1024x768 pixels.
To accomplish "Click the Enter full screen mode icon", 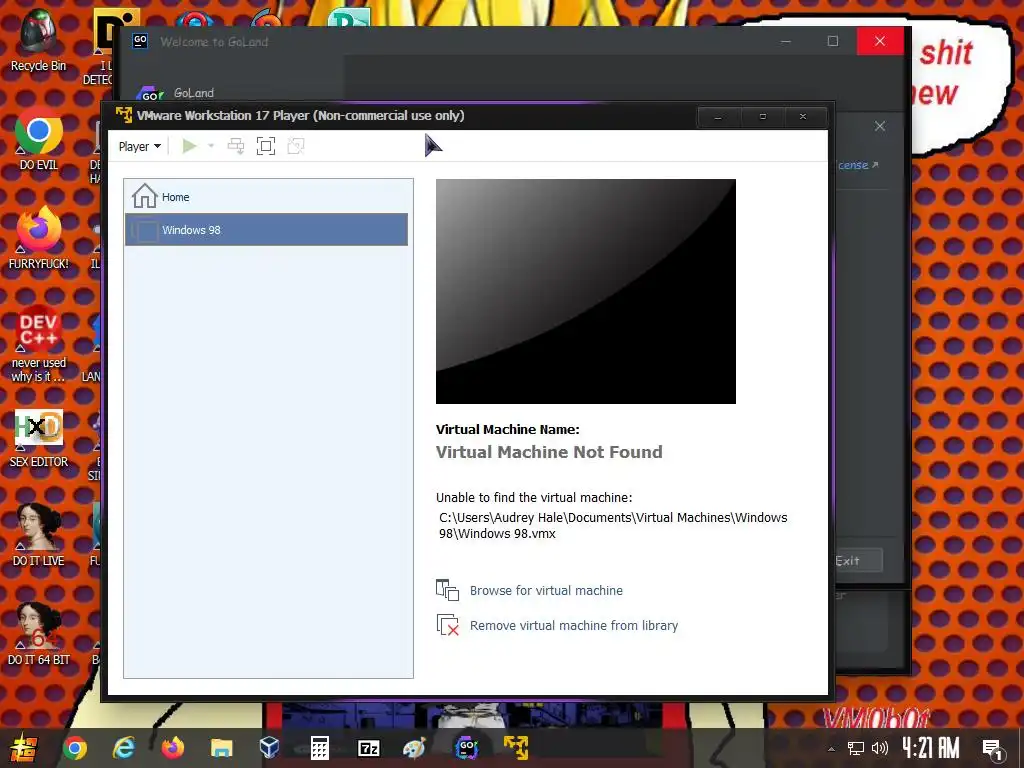I will [266, 146].
